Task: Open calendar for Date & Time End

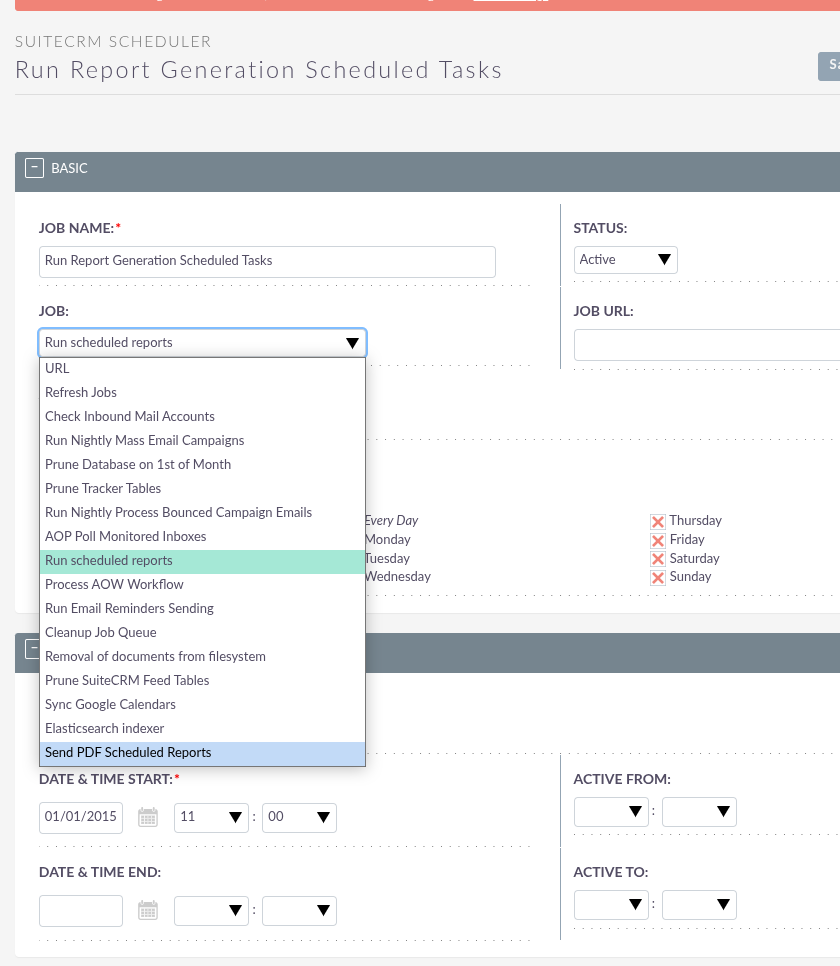Action: [148, 911]
